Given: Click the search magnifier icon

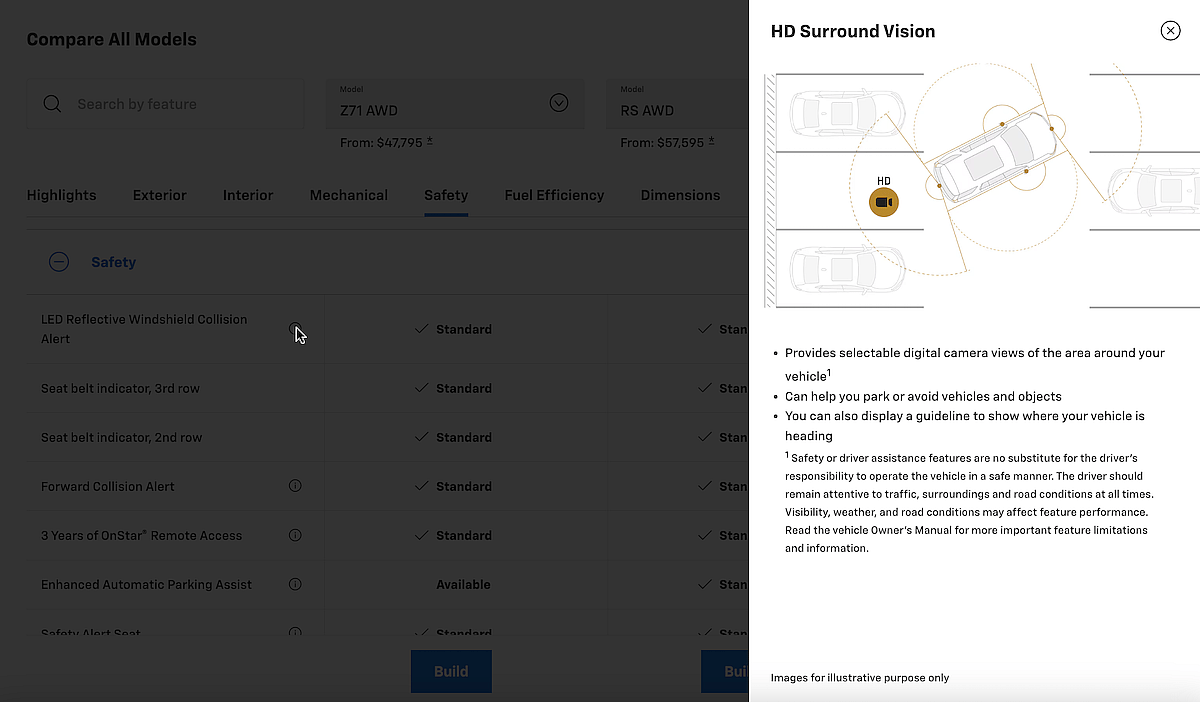Looking at the screenshot, I should (52, 104).
